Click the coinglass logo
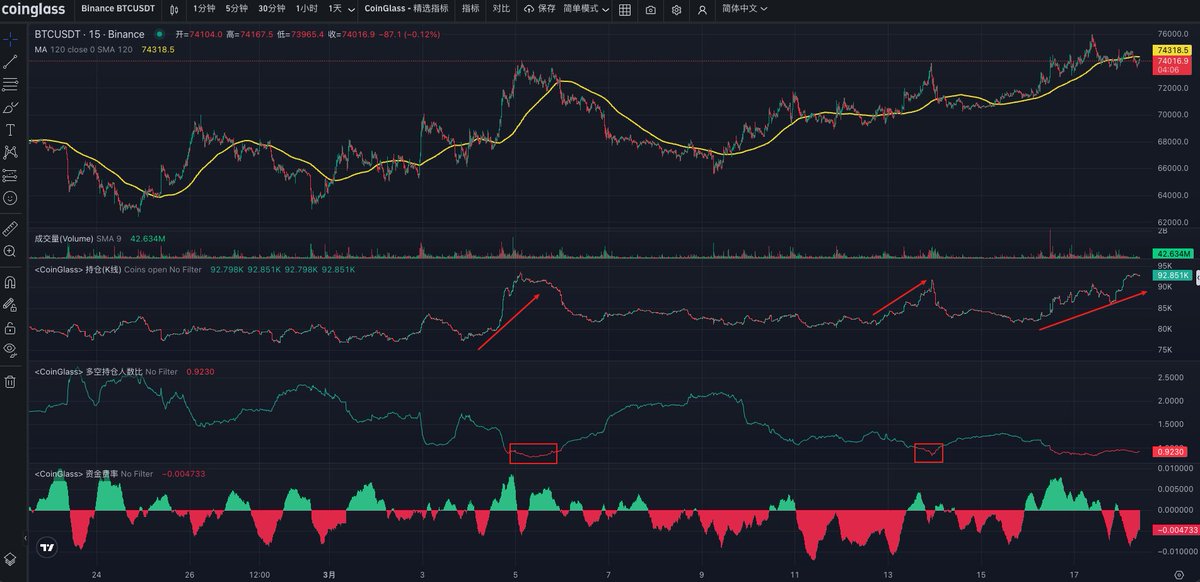The height and width of the screenshot is (582, 1200). 35,9
